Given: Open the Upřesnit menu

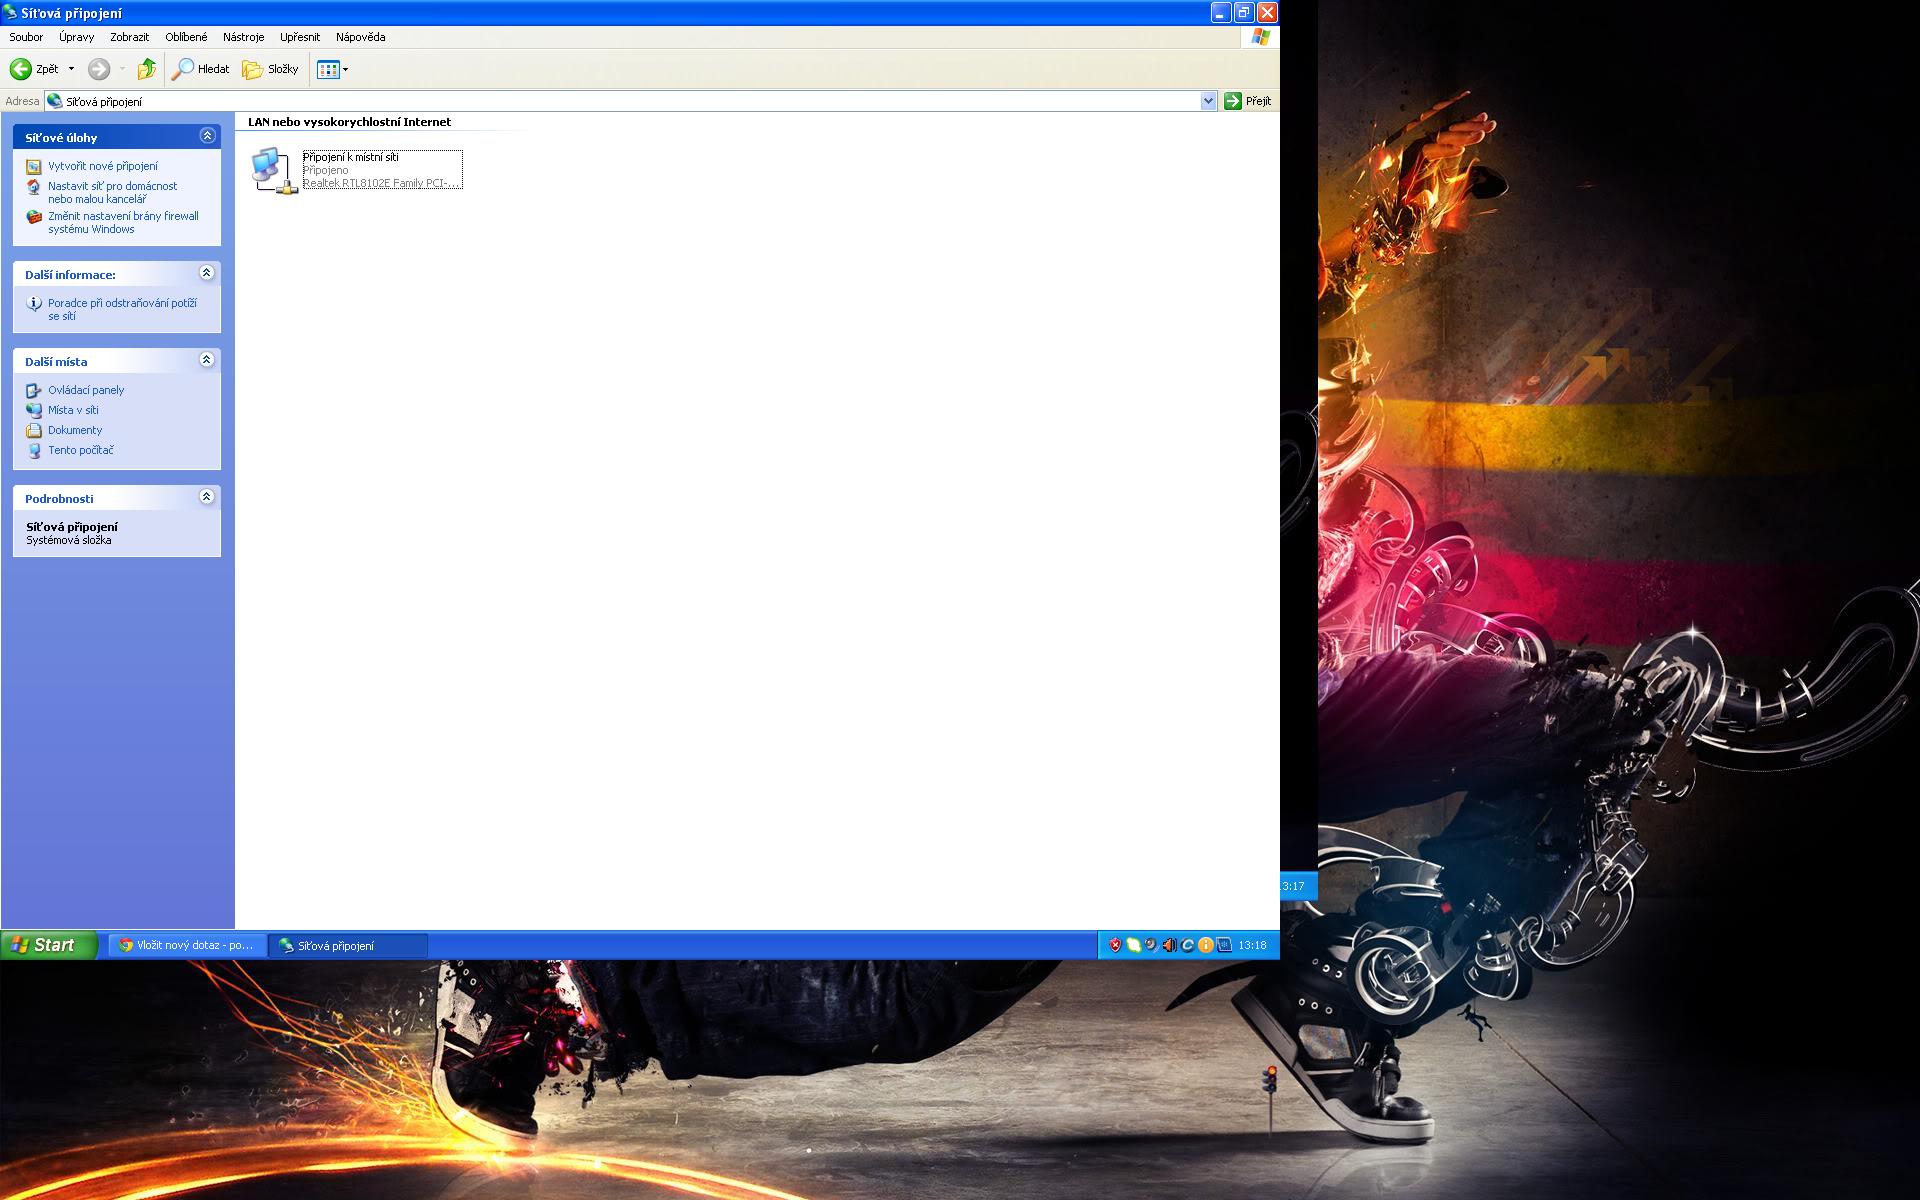Looking at the screenshot, I should pos(300,37).
